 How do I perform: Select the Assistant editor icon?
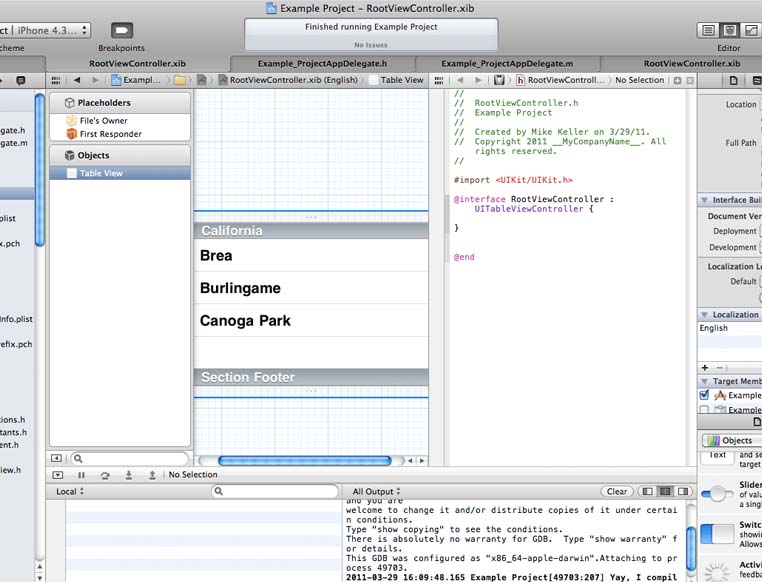tap(729, 31)
